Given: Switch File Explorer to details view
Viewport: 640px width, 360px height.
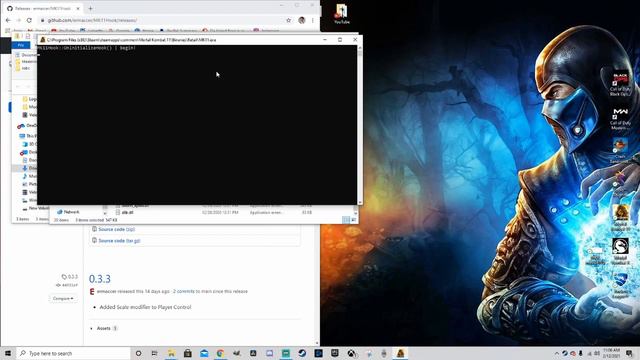Looking at the screenshot, I should tap(346, 220).
